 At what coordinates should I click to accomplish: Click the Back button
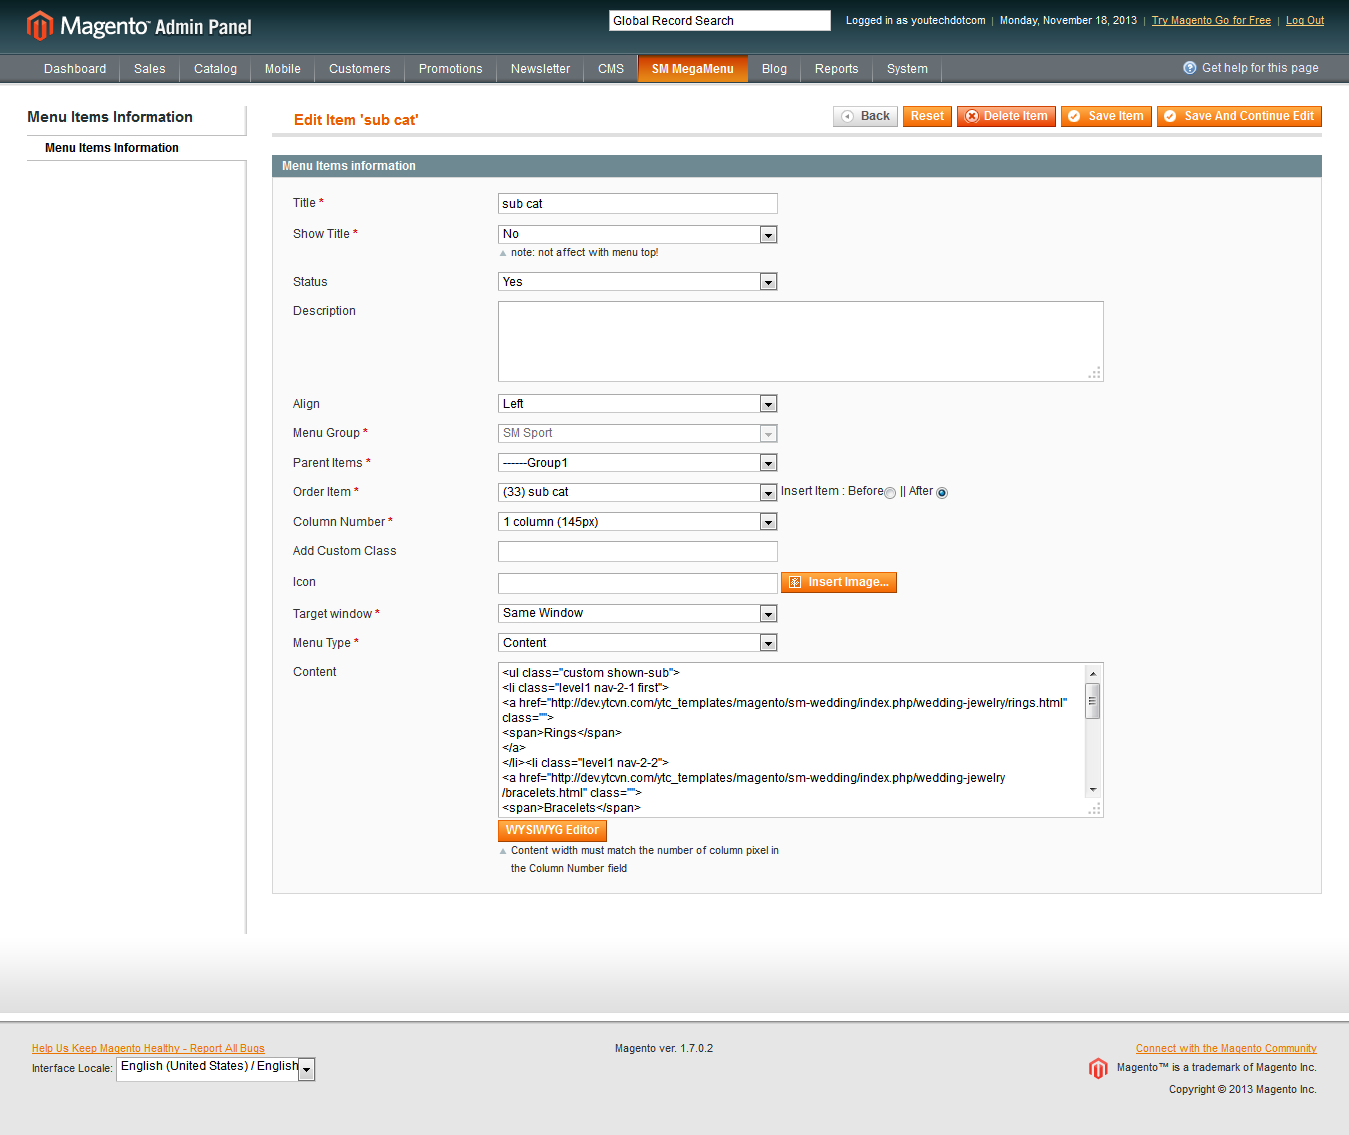866,116
